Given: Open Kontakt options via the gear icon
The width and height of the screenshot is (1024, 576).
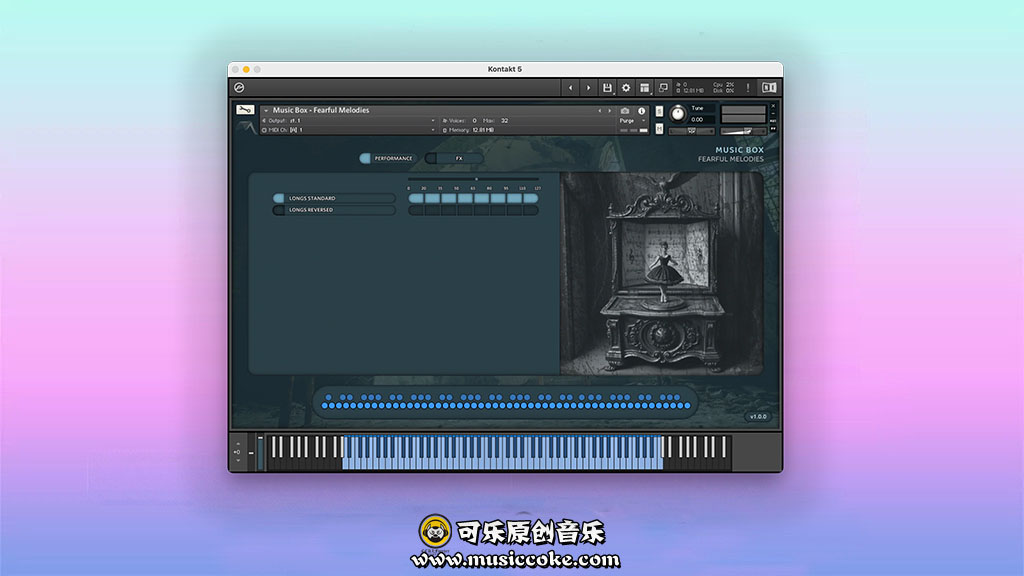Looking at the screenshot, I should pos(626,88).
